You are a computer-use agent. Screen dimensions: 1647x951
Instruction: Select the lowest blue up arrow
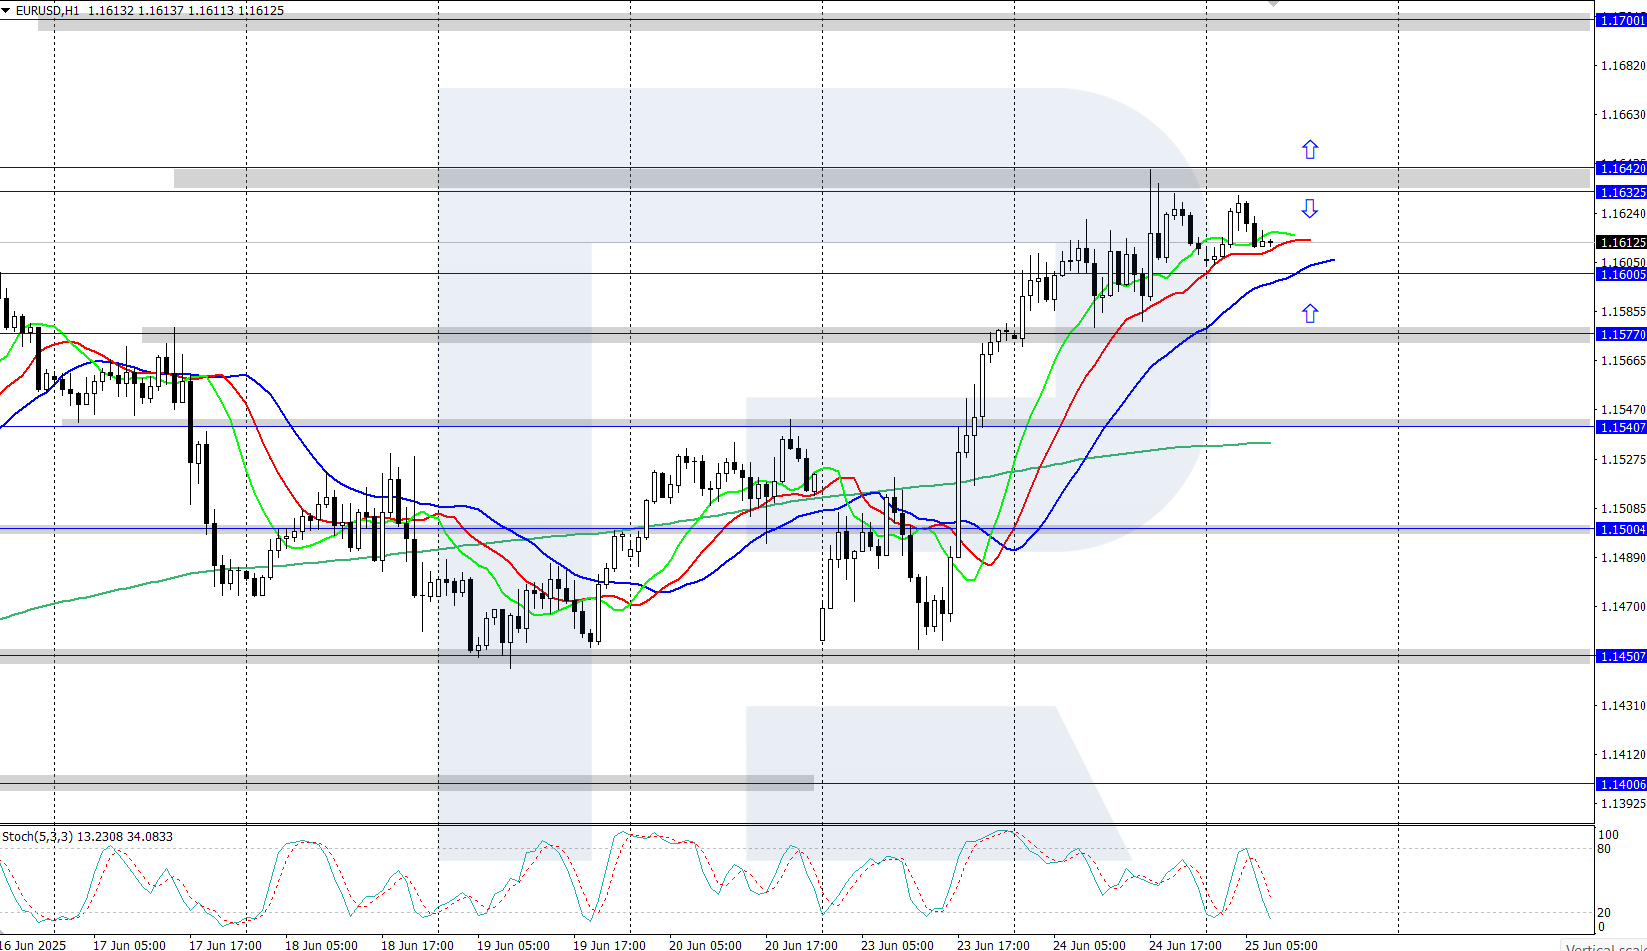(1310, 313)
